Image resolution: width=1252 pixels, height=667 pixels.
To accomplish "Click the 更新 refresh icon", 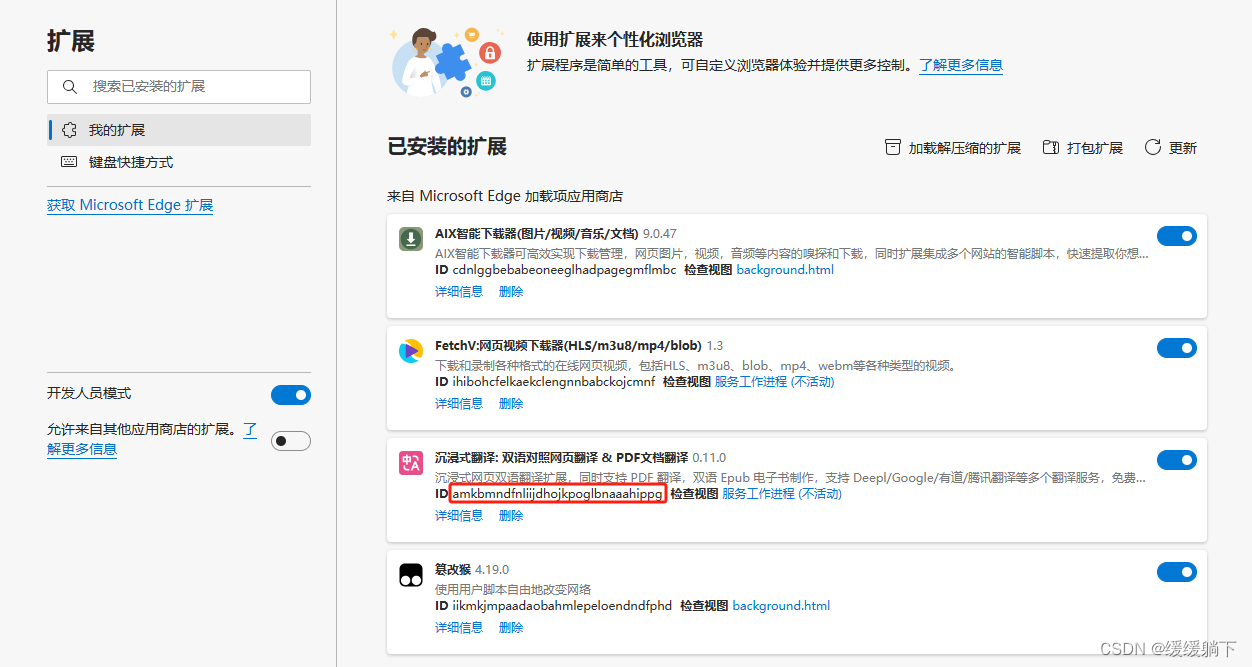I will click(1153, 148).
